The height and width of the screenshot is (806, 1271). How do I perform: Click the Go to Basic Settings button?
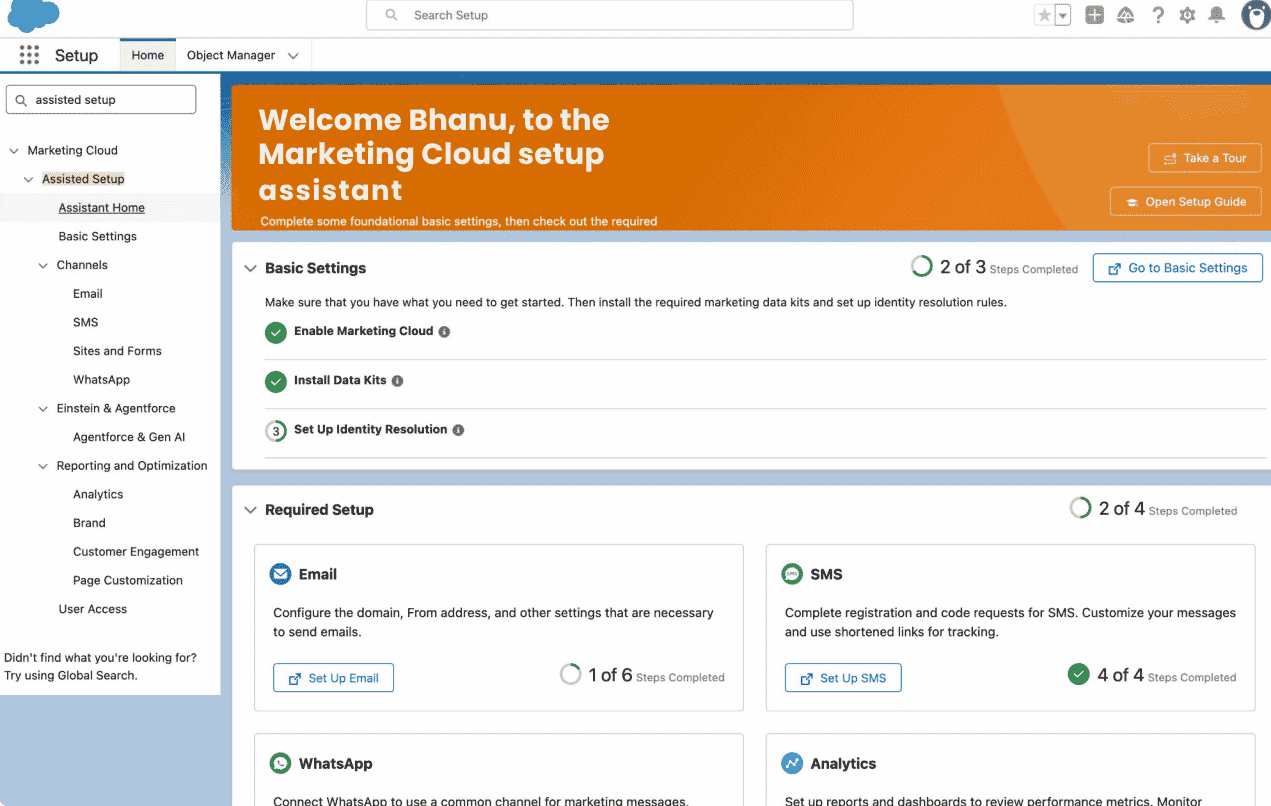[x=1177, y=268]
